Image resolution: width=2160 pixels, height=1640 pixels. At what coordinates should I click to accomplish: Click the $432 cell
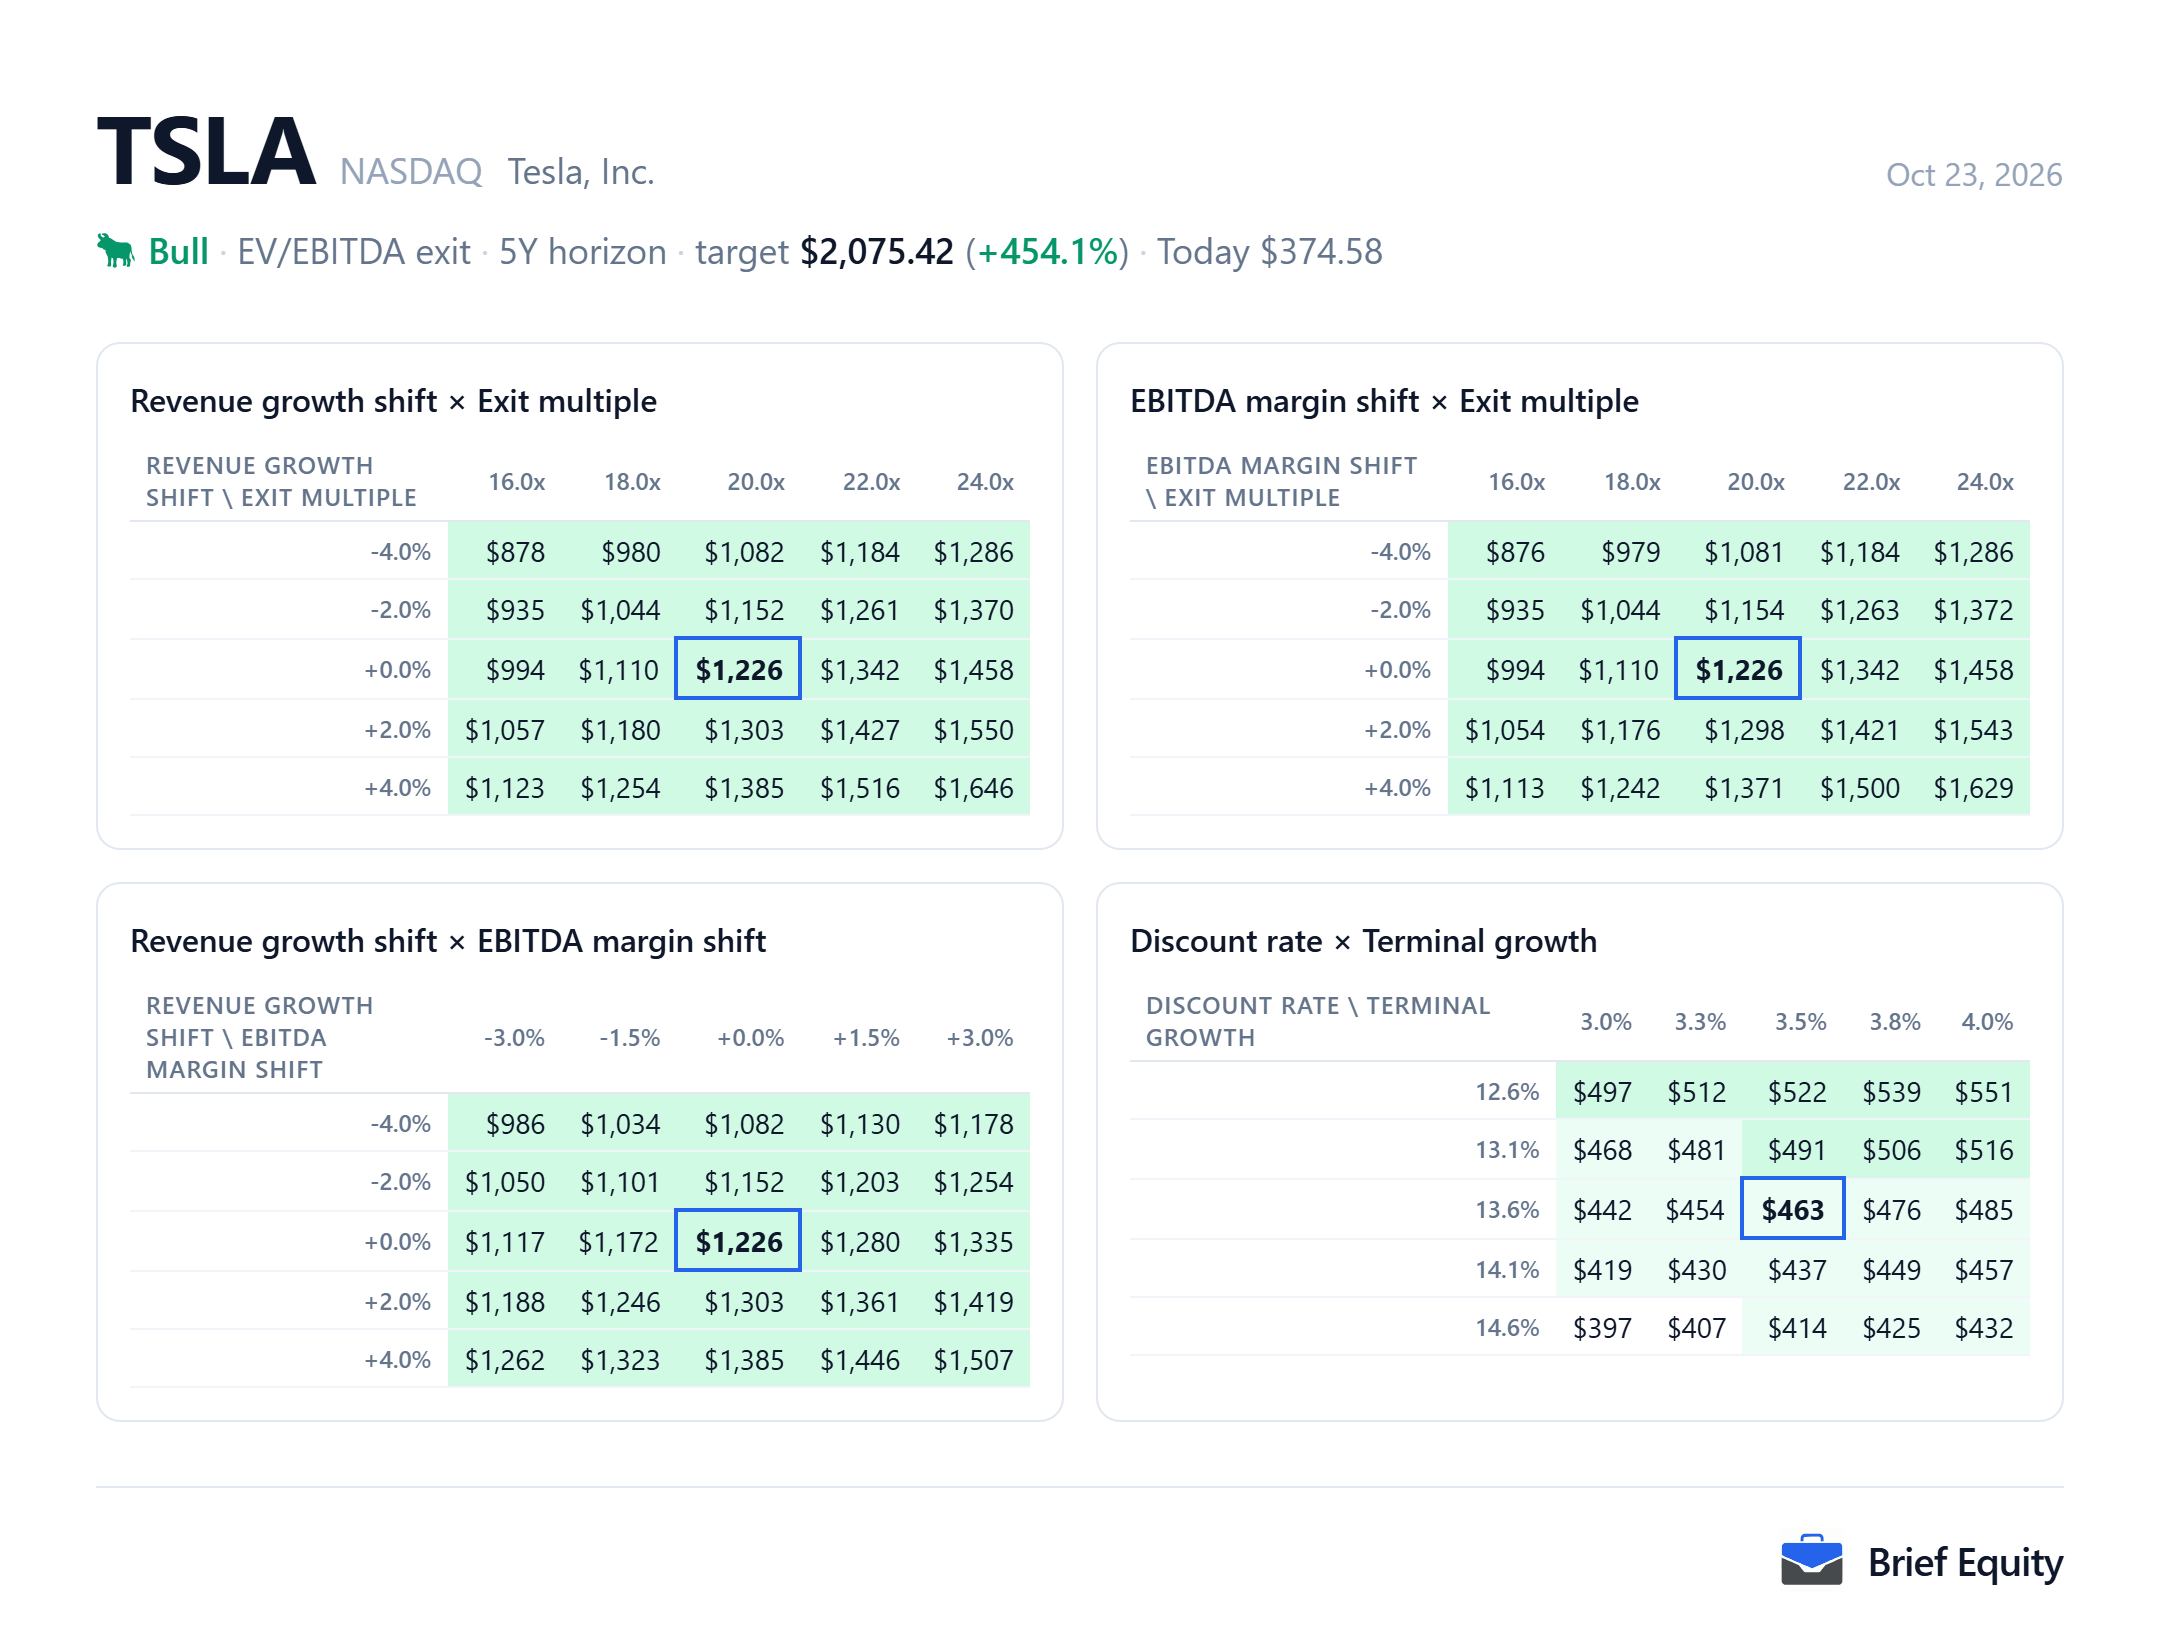1983,1328
